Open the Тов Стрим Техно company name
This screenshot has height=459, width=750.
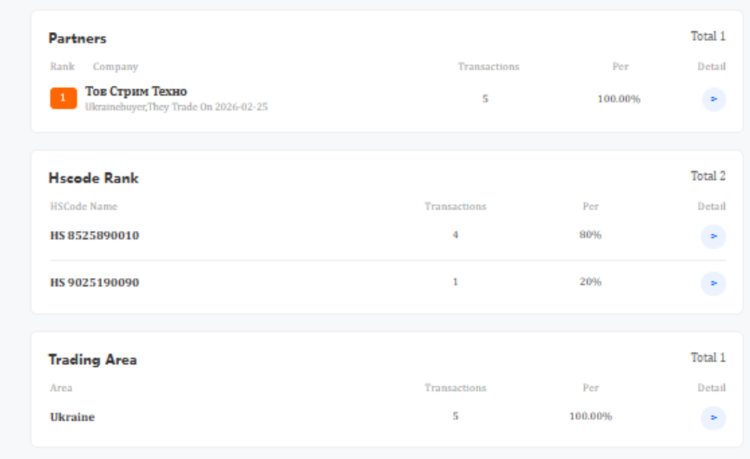pyautogui.click(x=136, y=91)
